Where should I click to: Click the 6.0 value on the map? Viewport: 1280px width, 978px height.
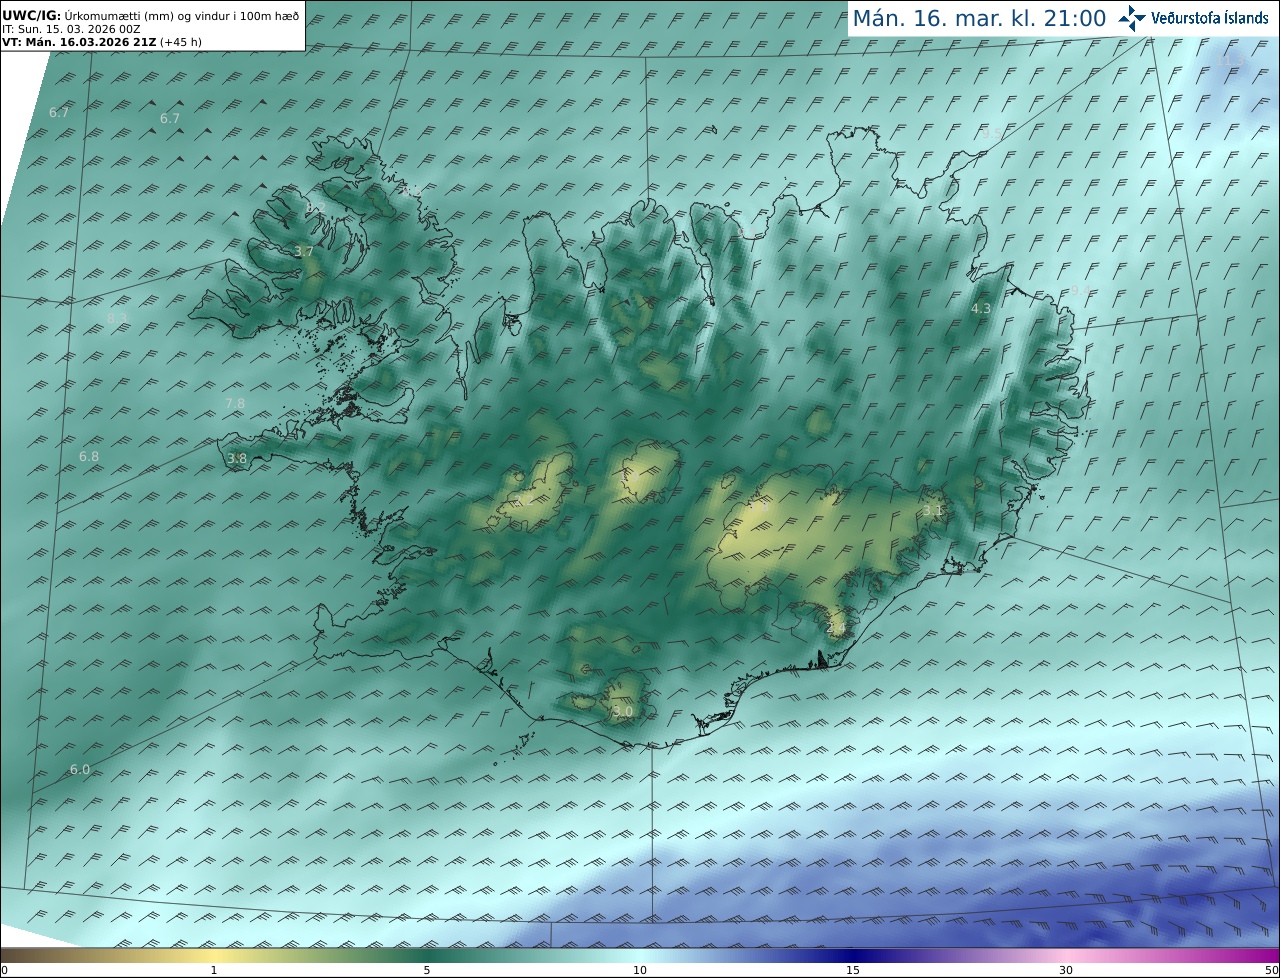coord(80,769)
